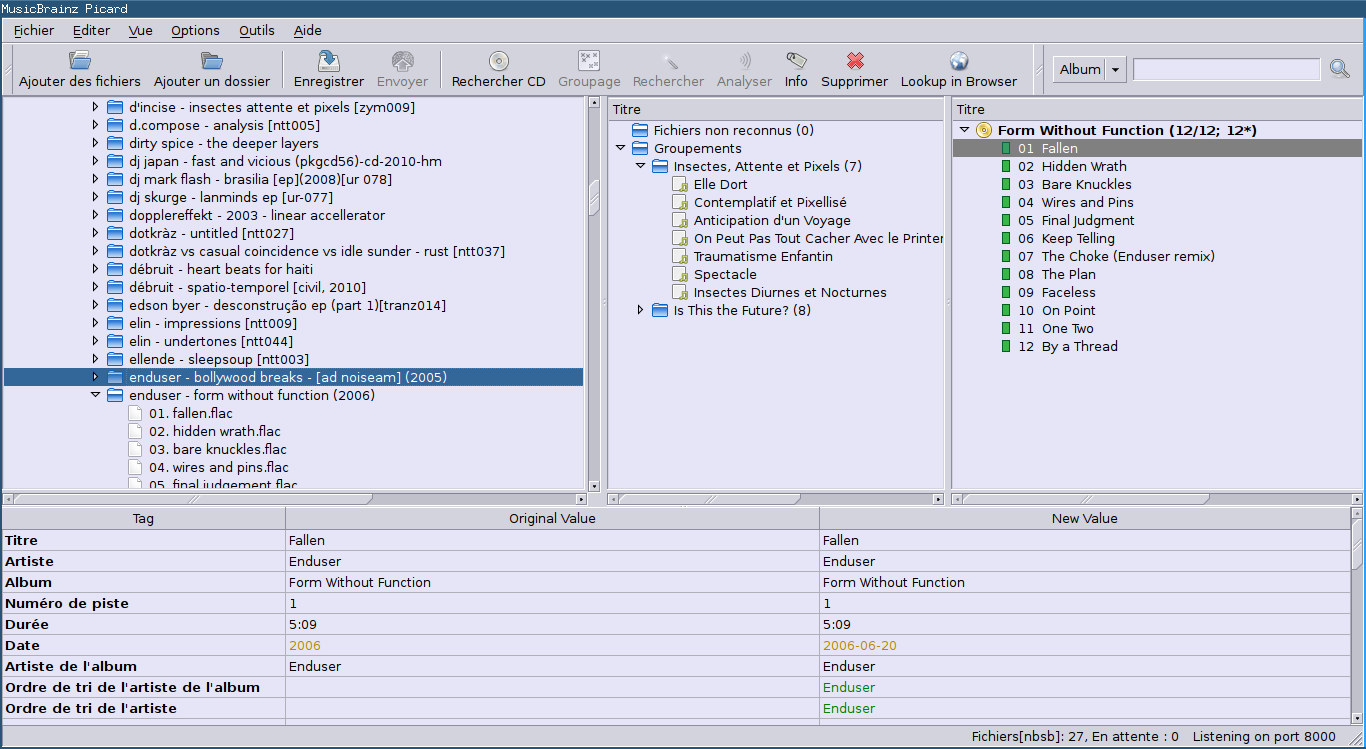Image resolution: width=1366 pixels, height=749 pixels.
Task: Expand the dj japan - fast and vicious folder
Action: (96, 161)
